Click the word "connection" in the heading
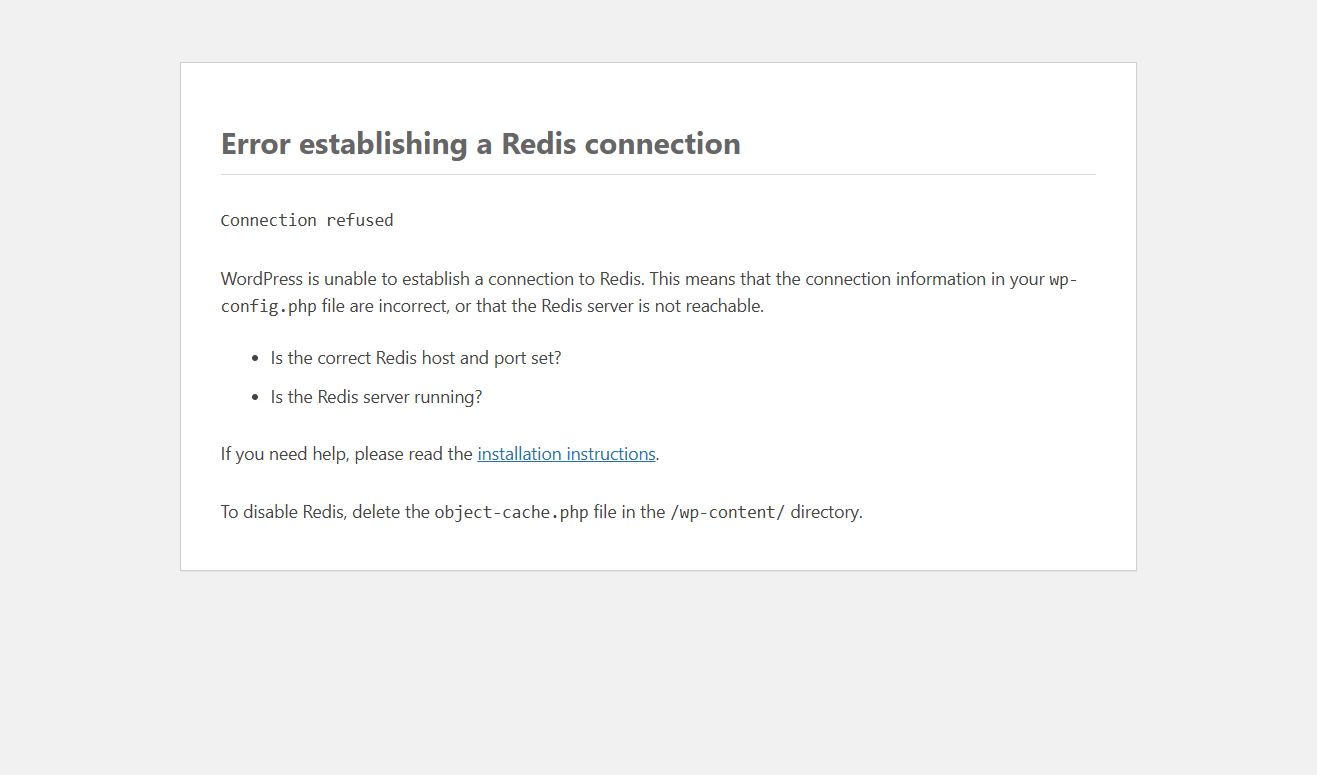The image size is (1317, 775). click(x=662, y=144)
